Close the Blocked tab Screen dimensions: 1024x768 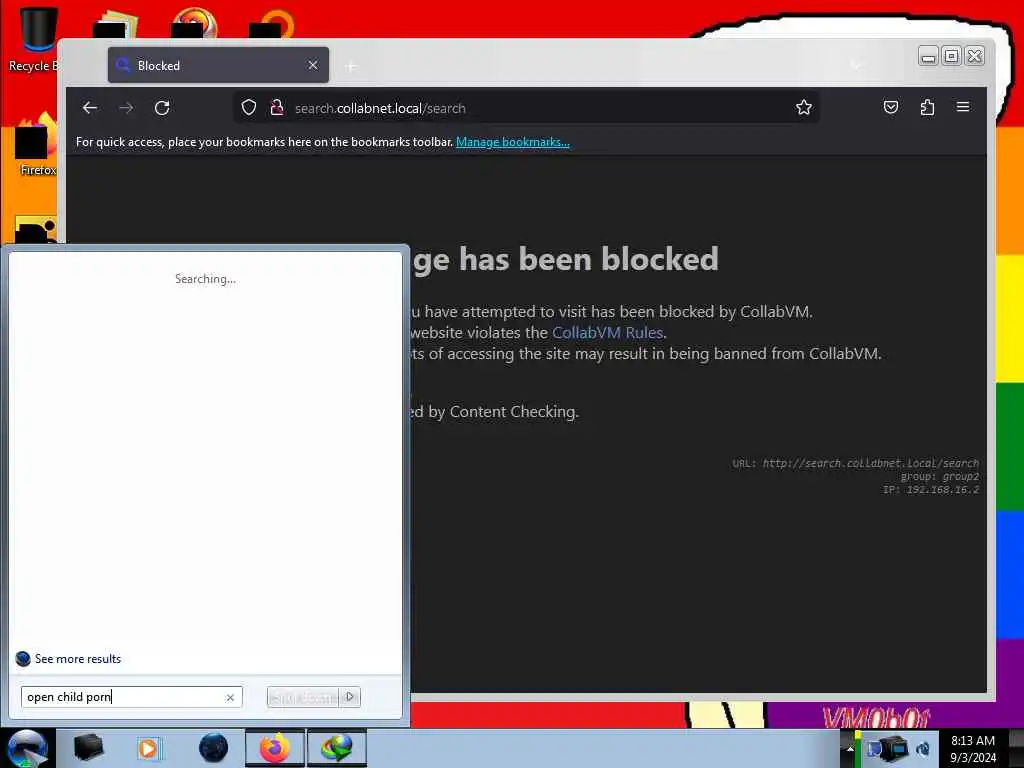point(313,65)
